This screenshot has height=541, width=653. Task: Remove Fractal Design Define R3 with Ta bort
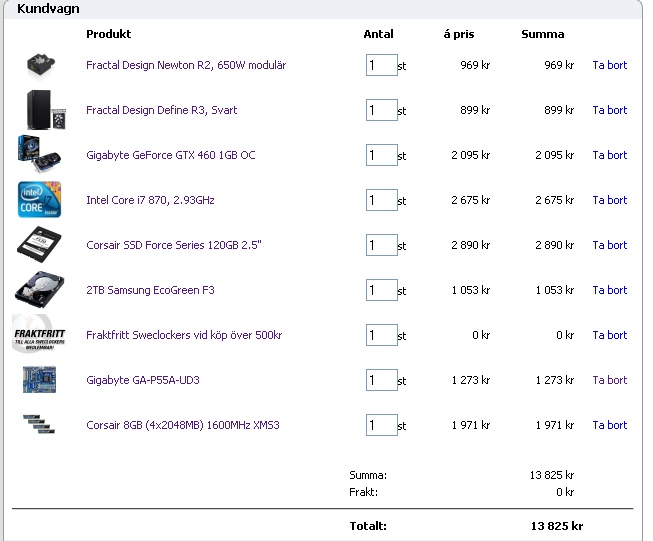pos(609,110)
